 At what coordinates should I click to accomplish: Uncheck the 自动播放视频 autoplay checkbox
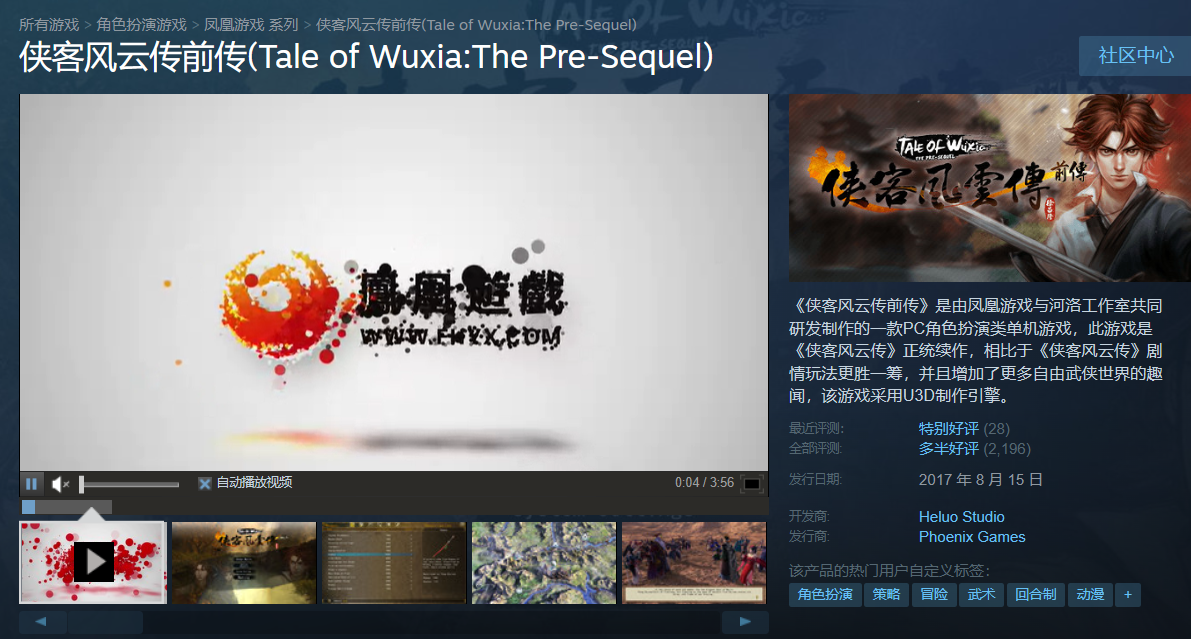(204, 483)
